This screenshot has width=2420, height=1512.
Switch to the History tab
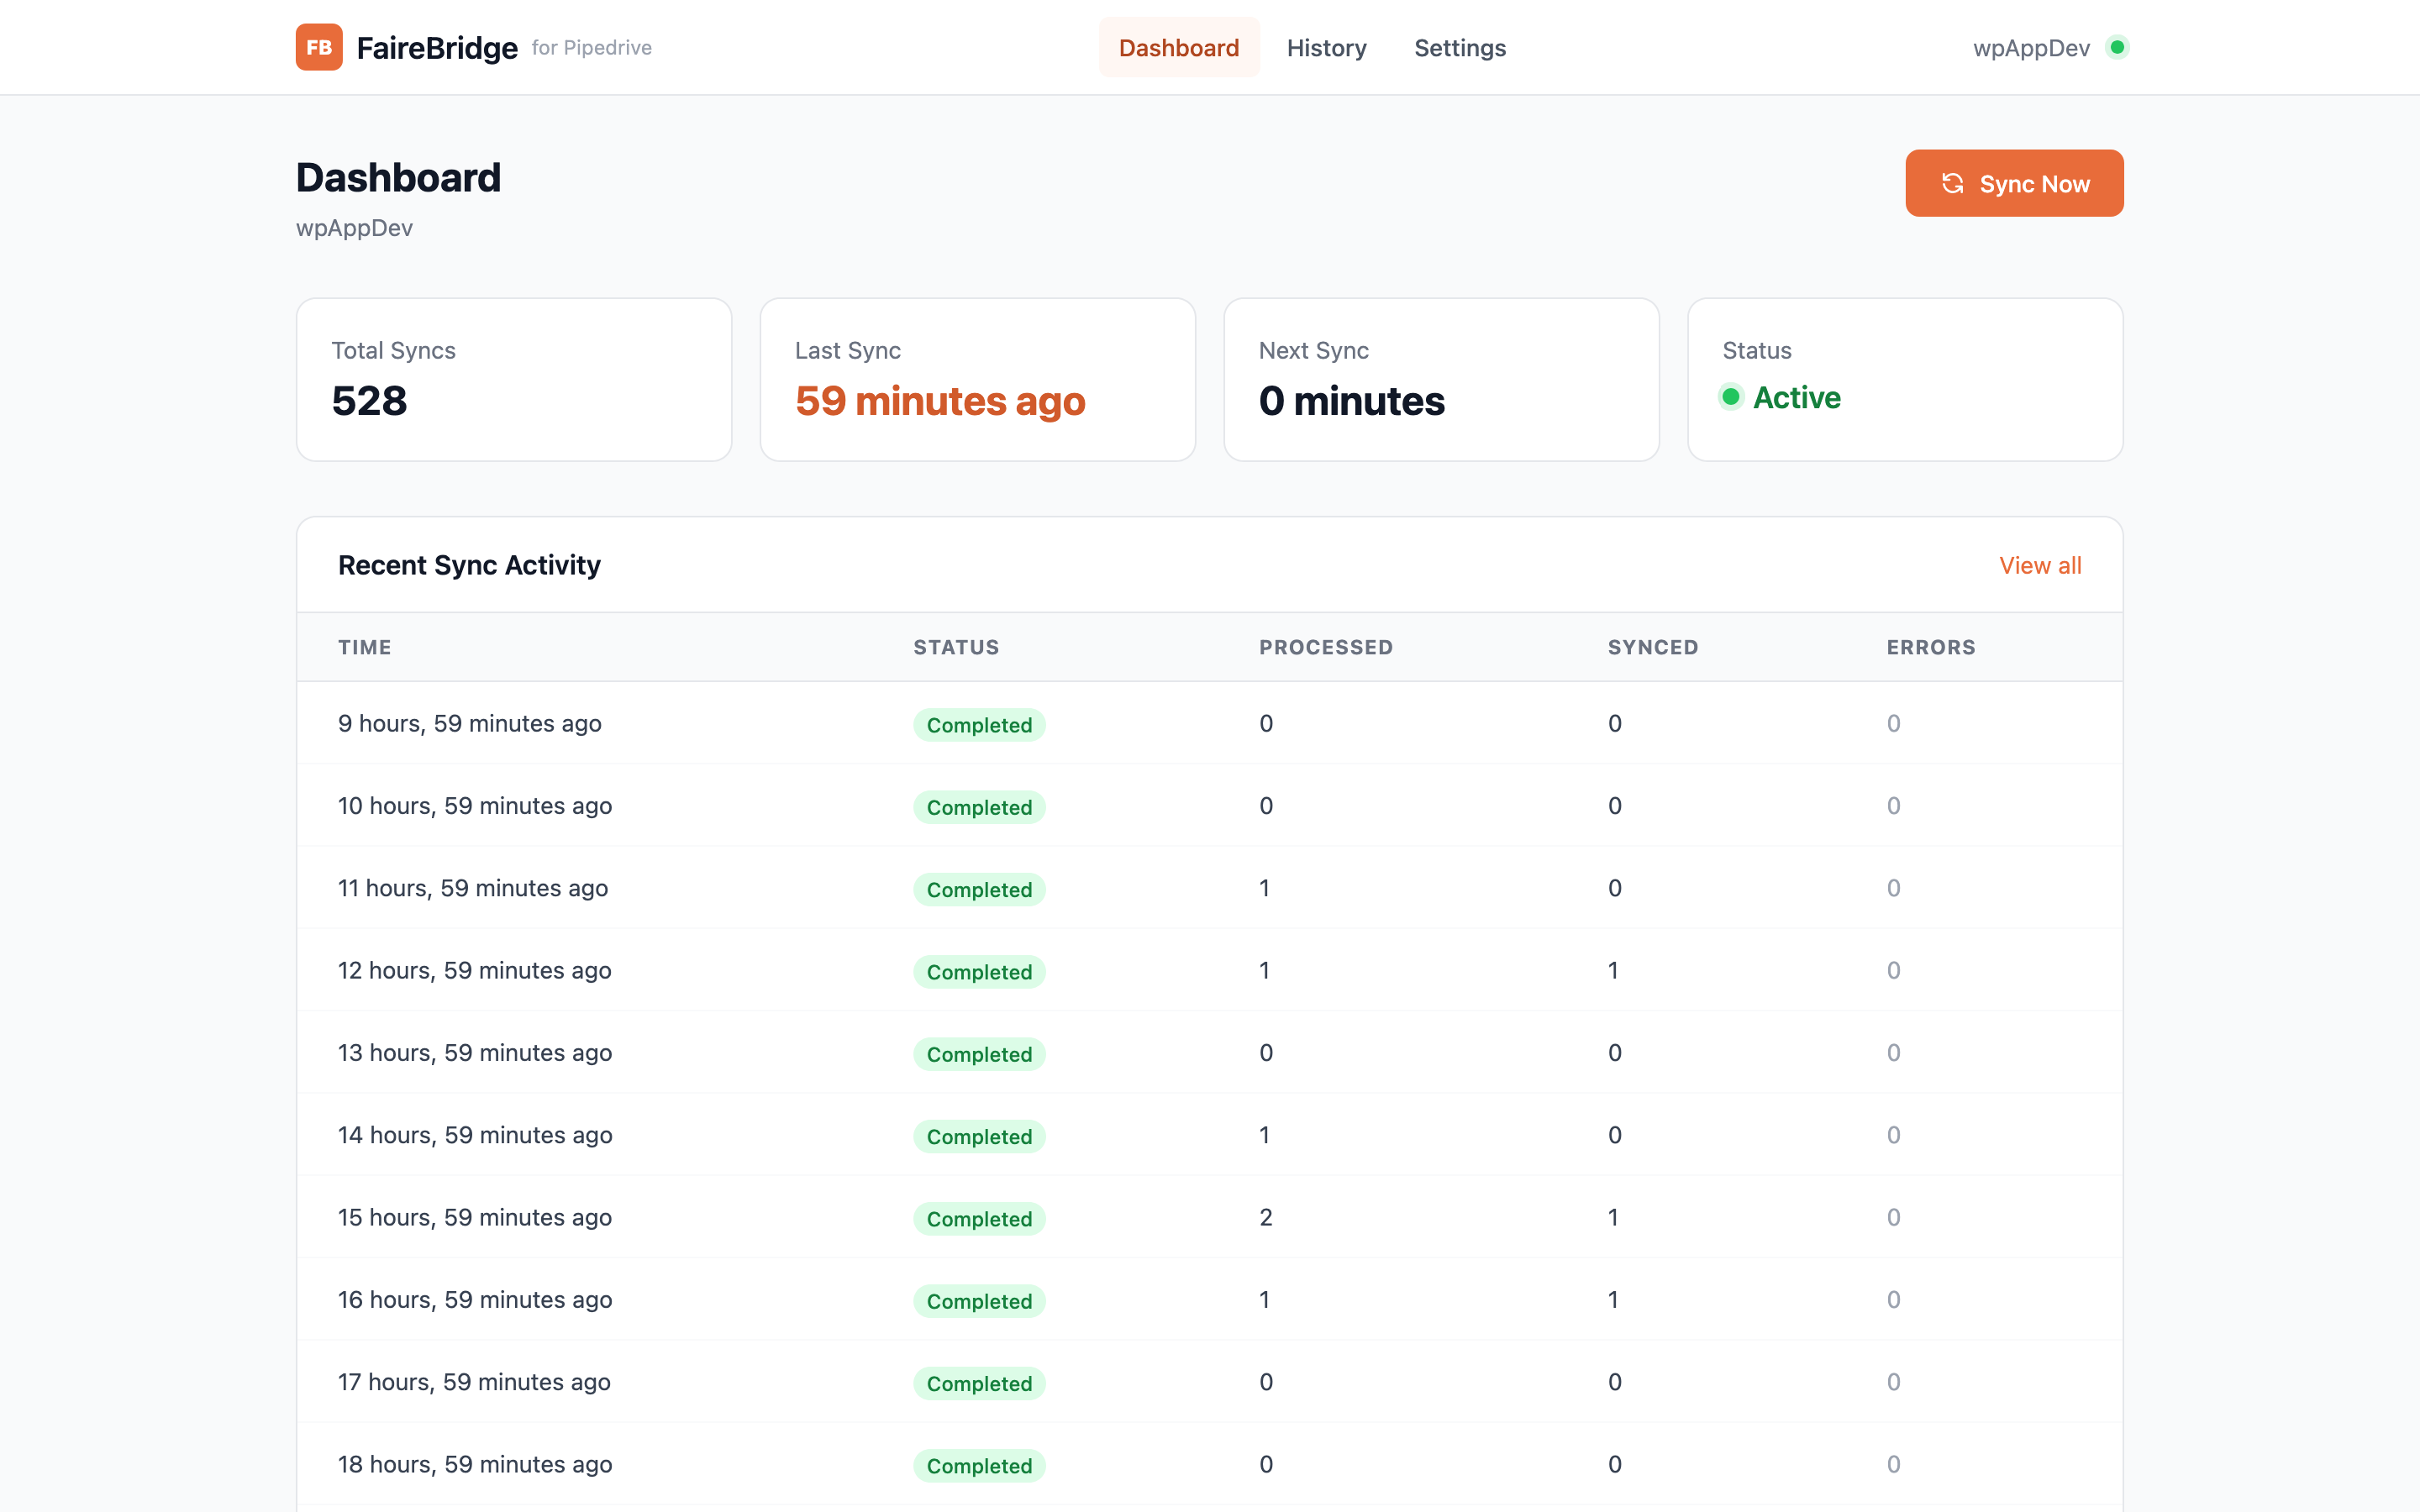(1326, 47)
